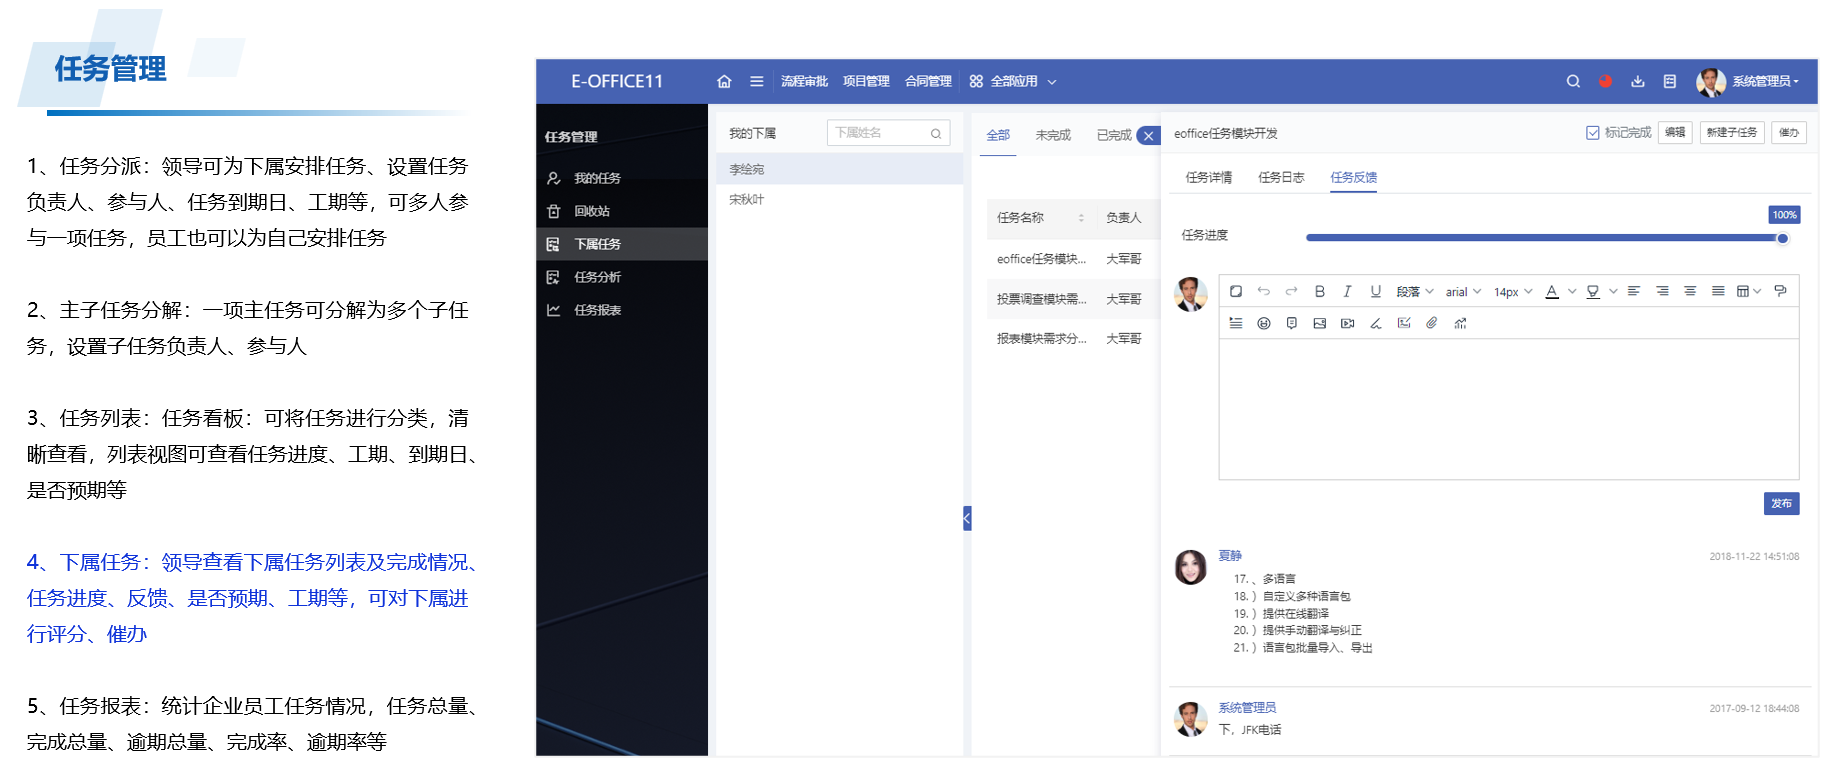Viewport: 1848px width, 781px height.
Task: Open the hamburger menu in header
Action: tap(757, 82)
